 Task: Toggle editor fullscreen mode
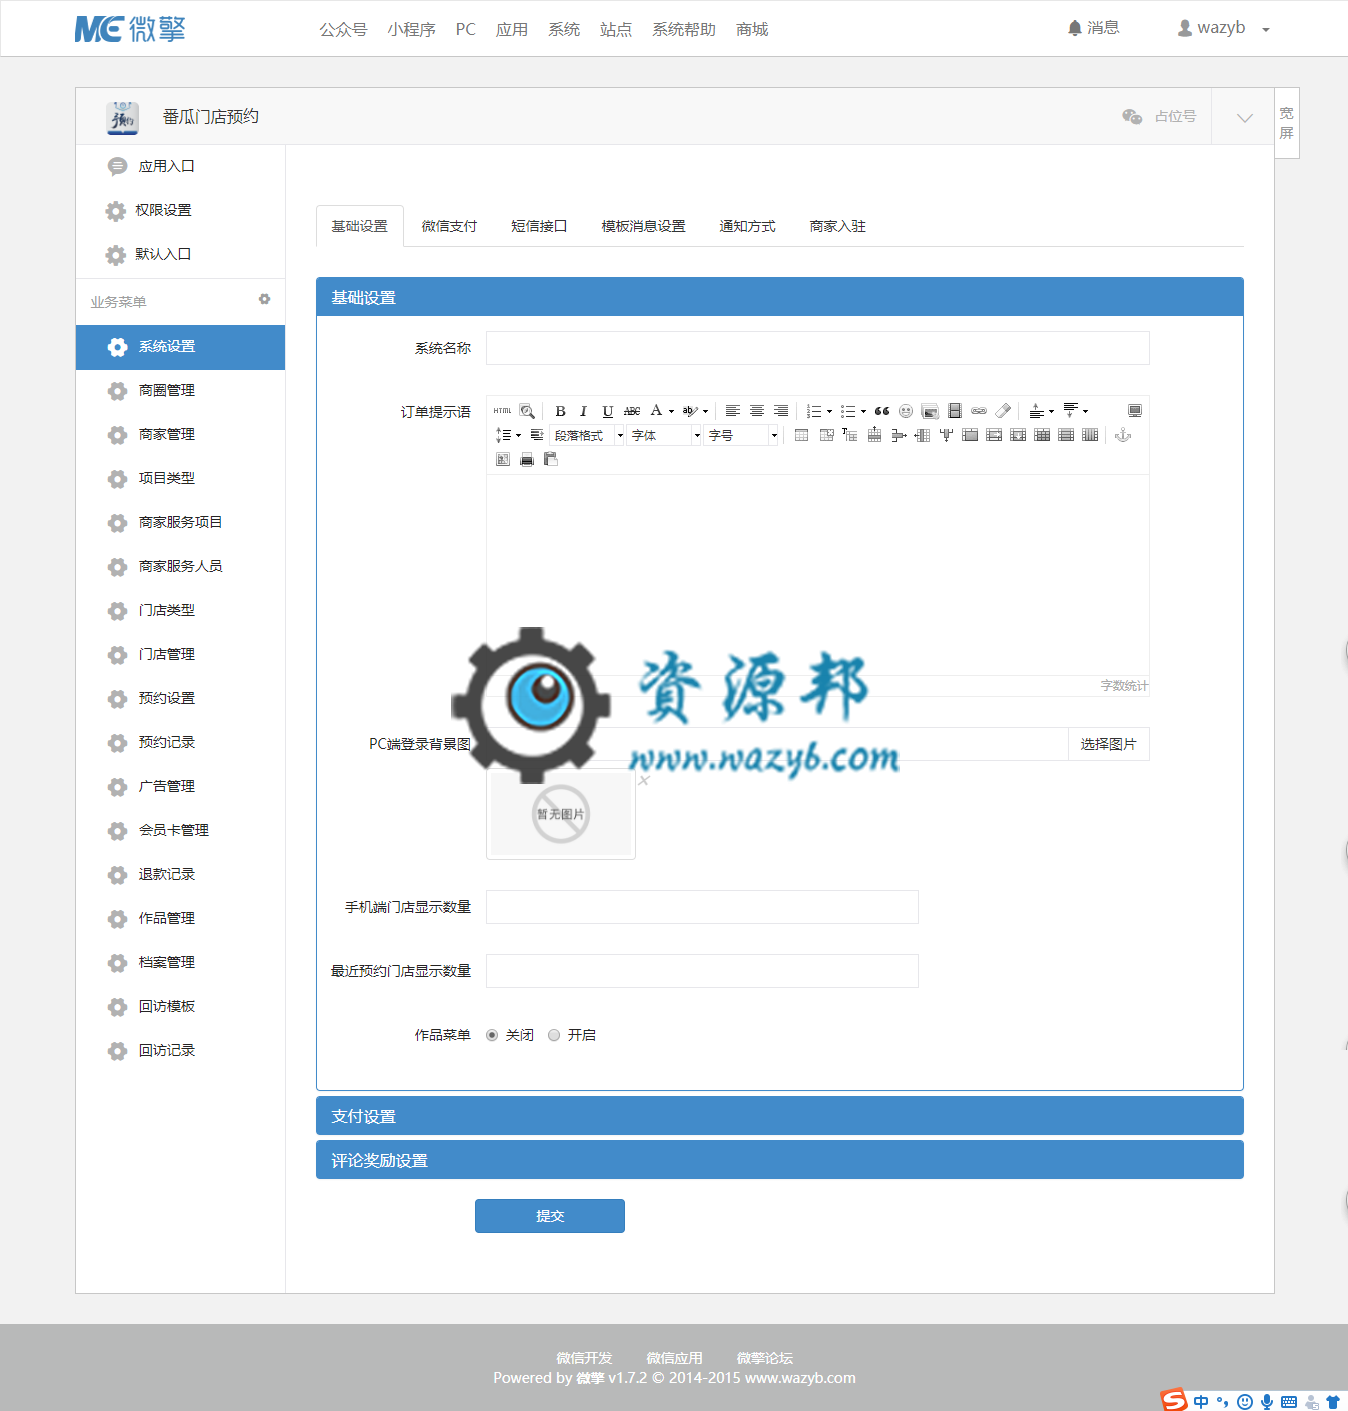pos(1135,411)
